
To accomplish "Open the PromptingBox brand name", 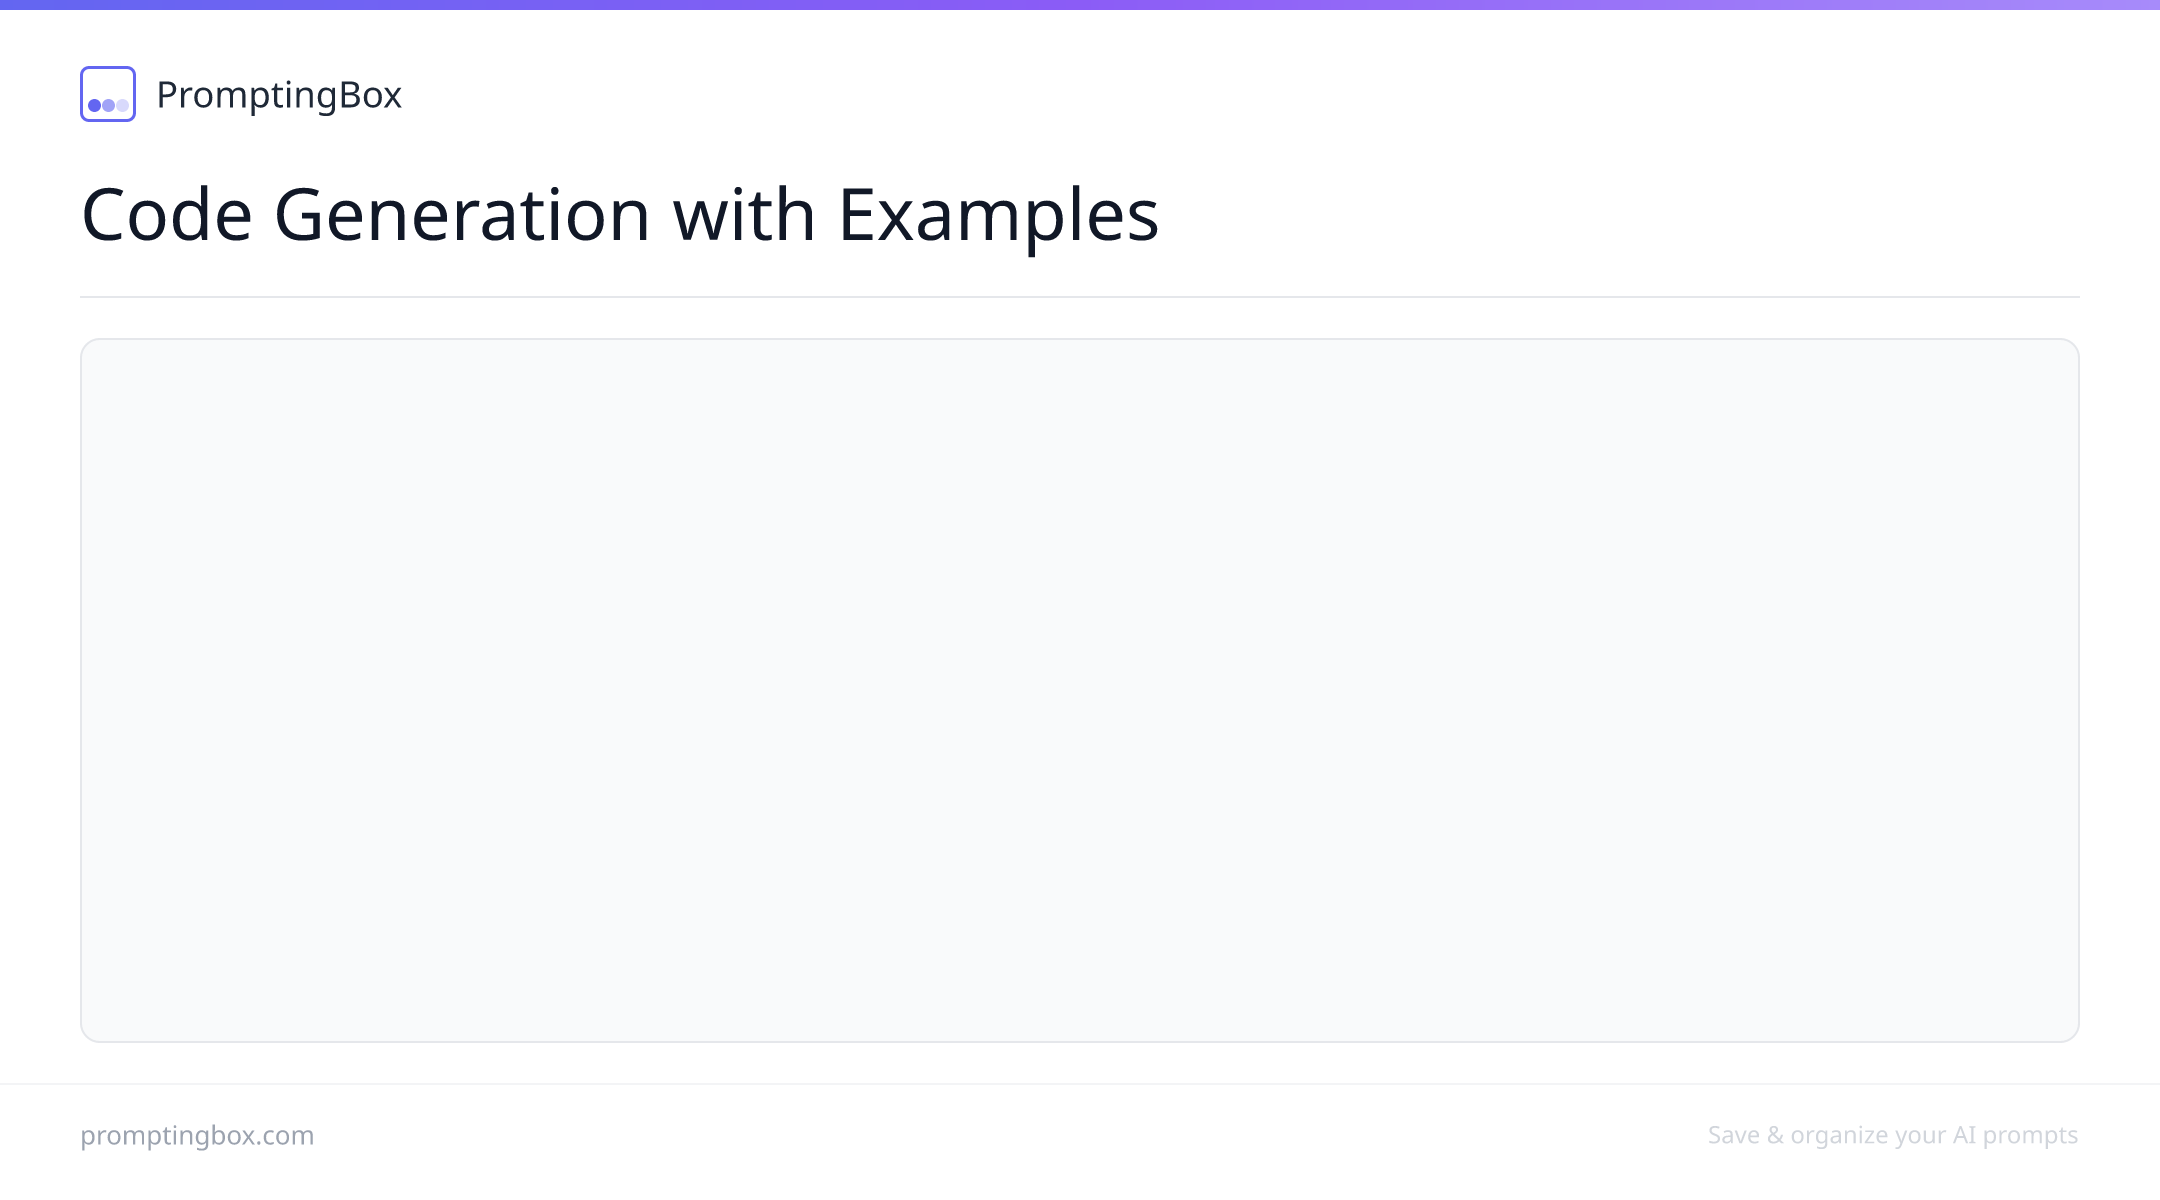I will point(279,95).
